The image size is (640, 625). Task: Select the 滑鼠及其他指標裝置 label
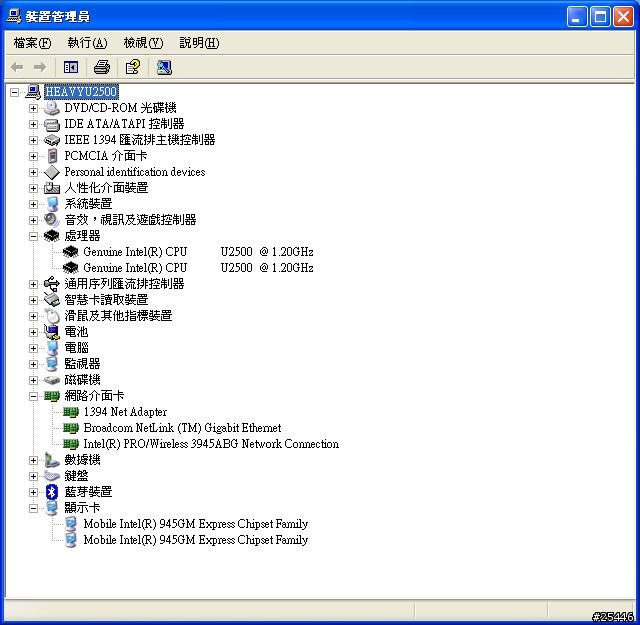point(118,316)
